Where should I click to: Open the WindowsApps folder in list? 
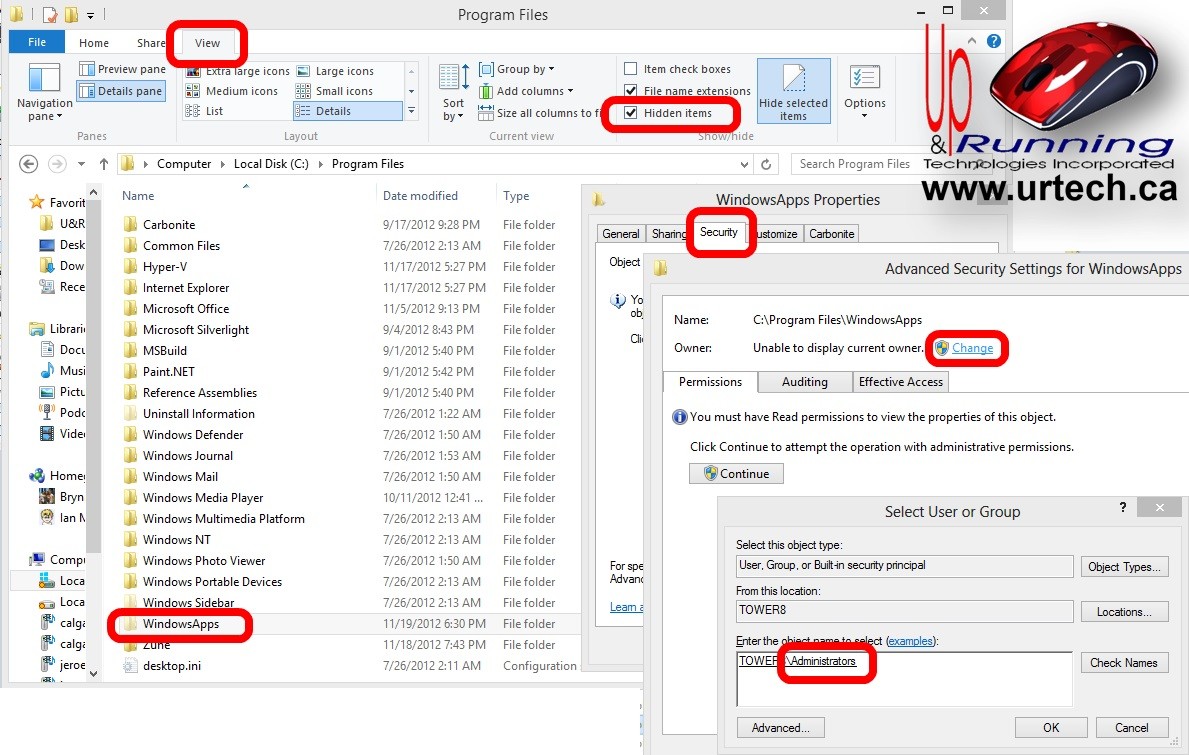tap(180, 624)
